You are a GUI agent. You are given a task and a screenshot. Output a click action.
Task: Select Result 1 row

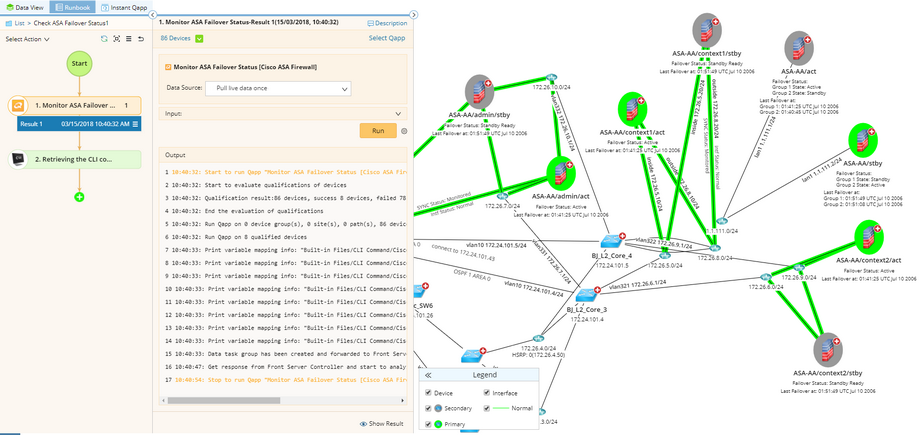pos(79,124)
